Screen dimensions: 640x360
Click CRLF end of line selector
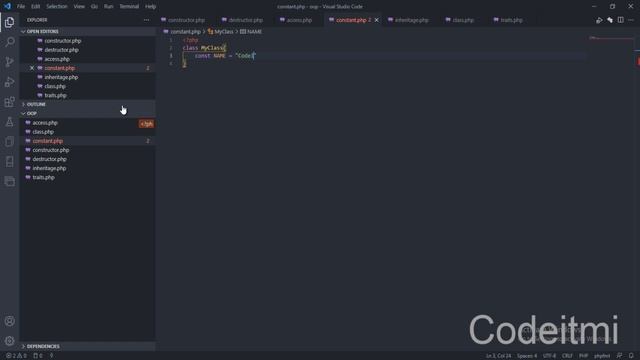[x=567, y=356]
